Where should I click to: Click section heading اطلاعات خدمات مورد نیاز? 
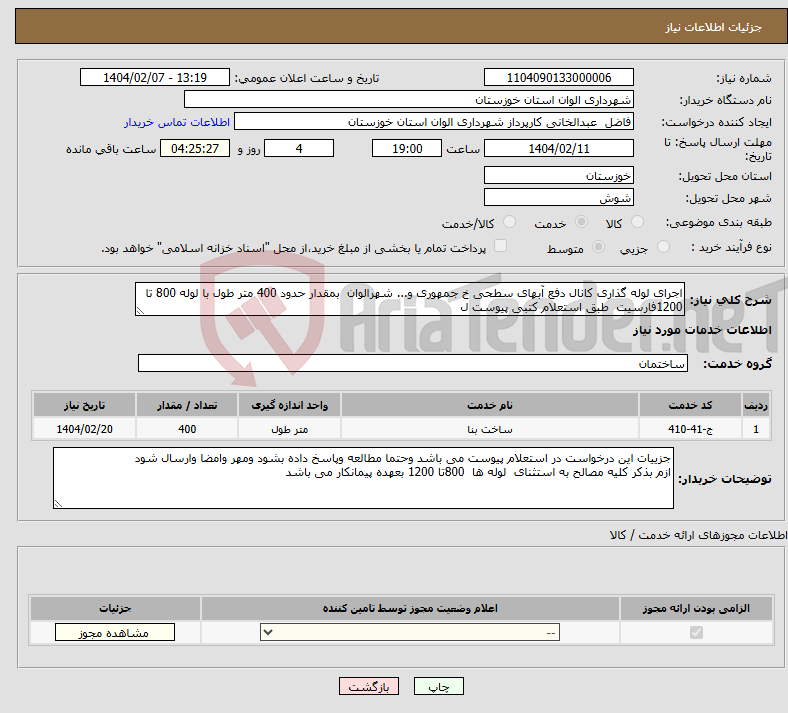[x=702, y=330]
